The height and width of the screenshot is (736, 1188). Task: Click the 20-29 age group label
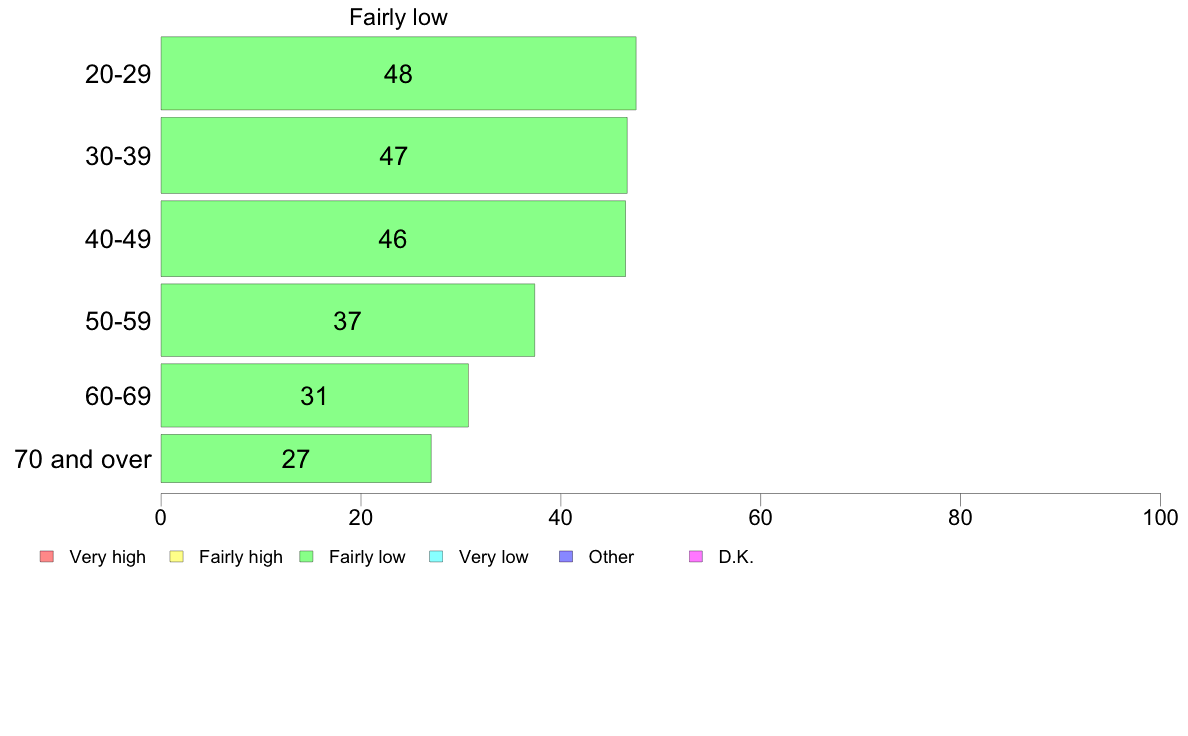pos(118,74)
